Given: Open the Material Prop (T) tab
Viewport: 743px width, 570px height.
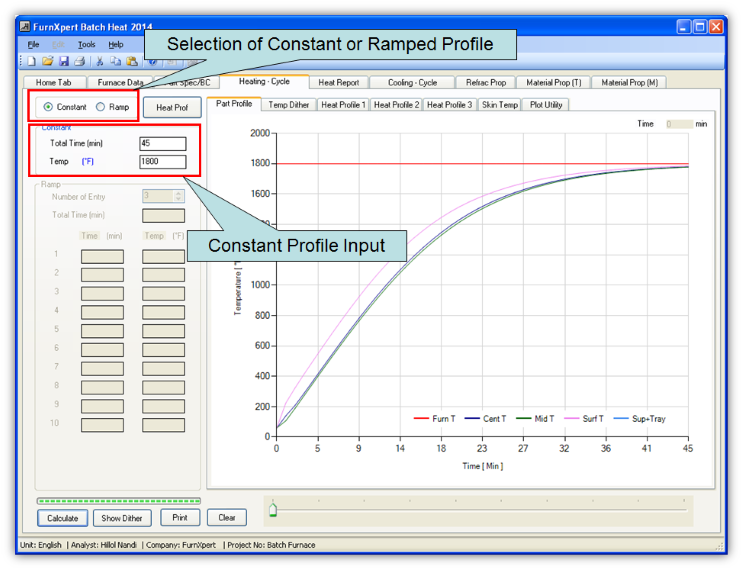Looking at the screenshot, I should 553,82.
